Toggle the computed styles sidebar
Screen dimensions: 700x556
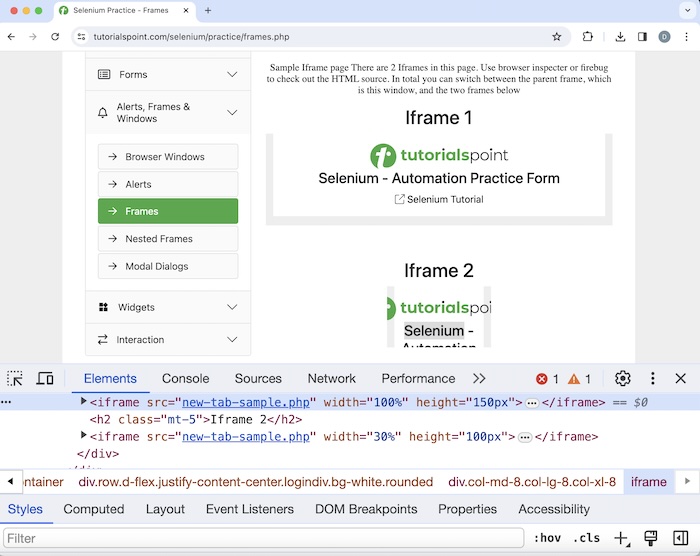[680, 538]
